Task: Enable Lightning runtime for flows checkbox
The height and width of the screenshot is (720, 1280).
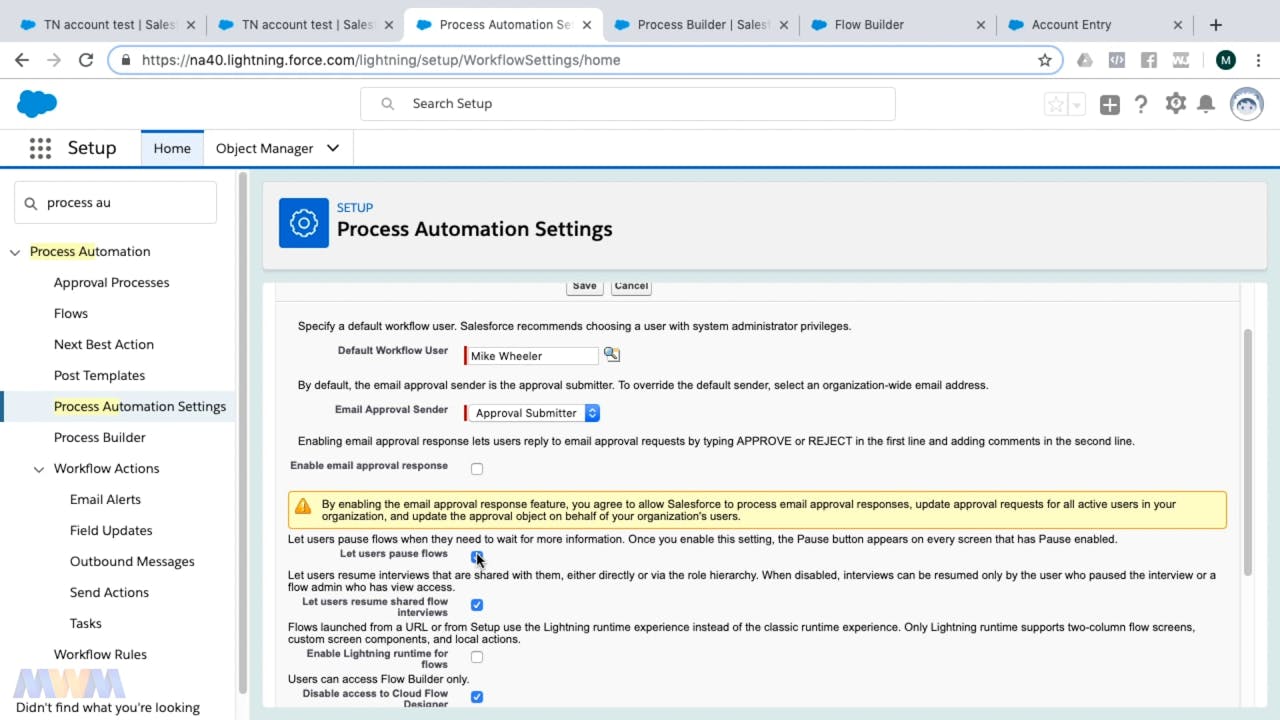Action: pyautogui.click(x=477, y=657)
